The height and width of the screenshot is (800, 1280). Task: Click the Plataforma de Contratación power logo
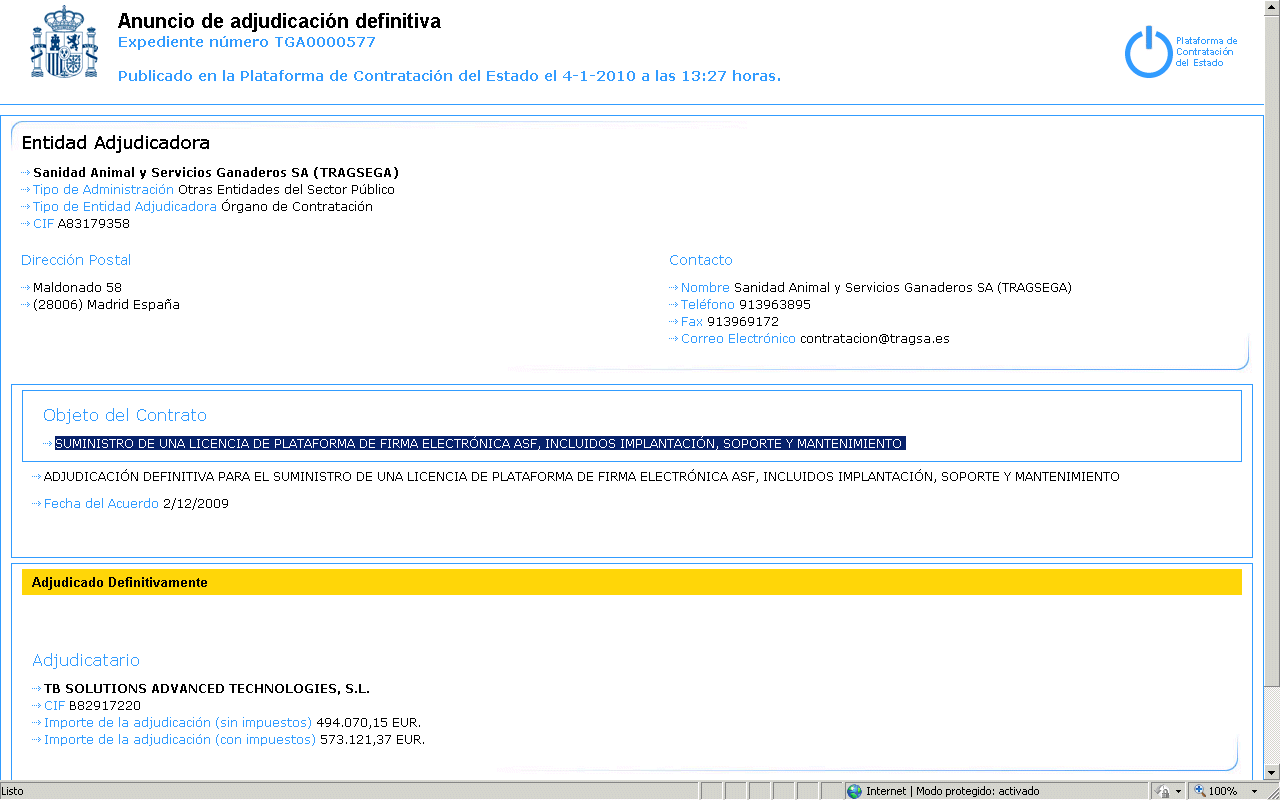(x=1147, y=52)
